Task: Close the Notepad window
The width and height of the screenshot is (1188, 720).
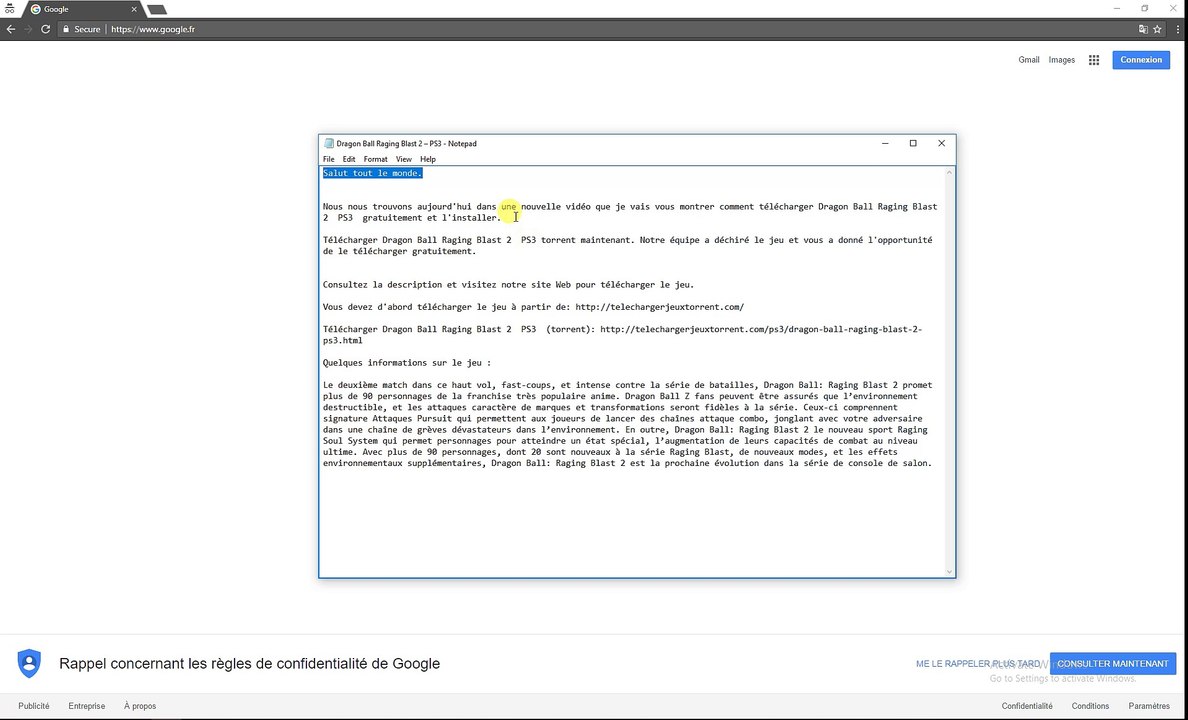Action: pyautogui.click(x=941, y=143)
